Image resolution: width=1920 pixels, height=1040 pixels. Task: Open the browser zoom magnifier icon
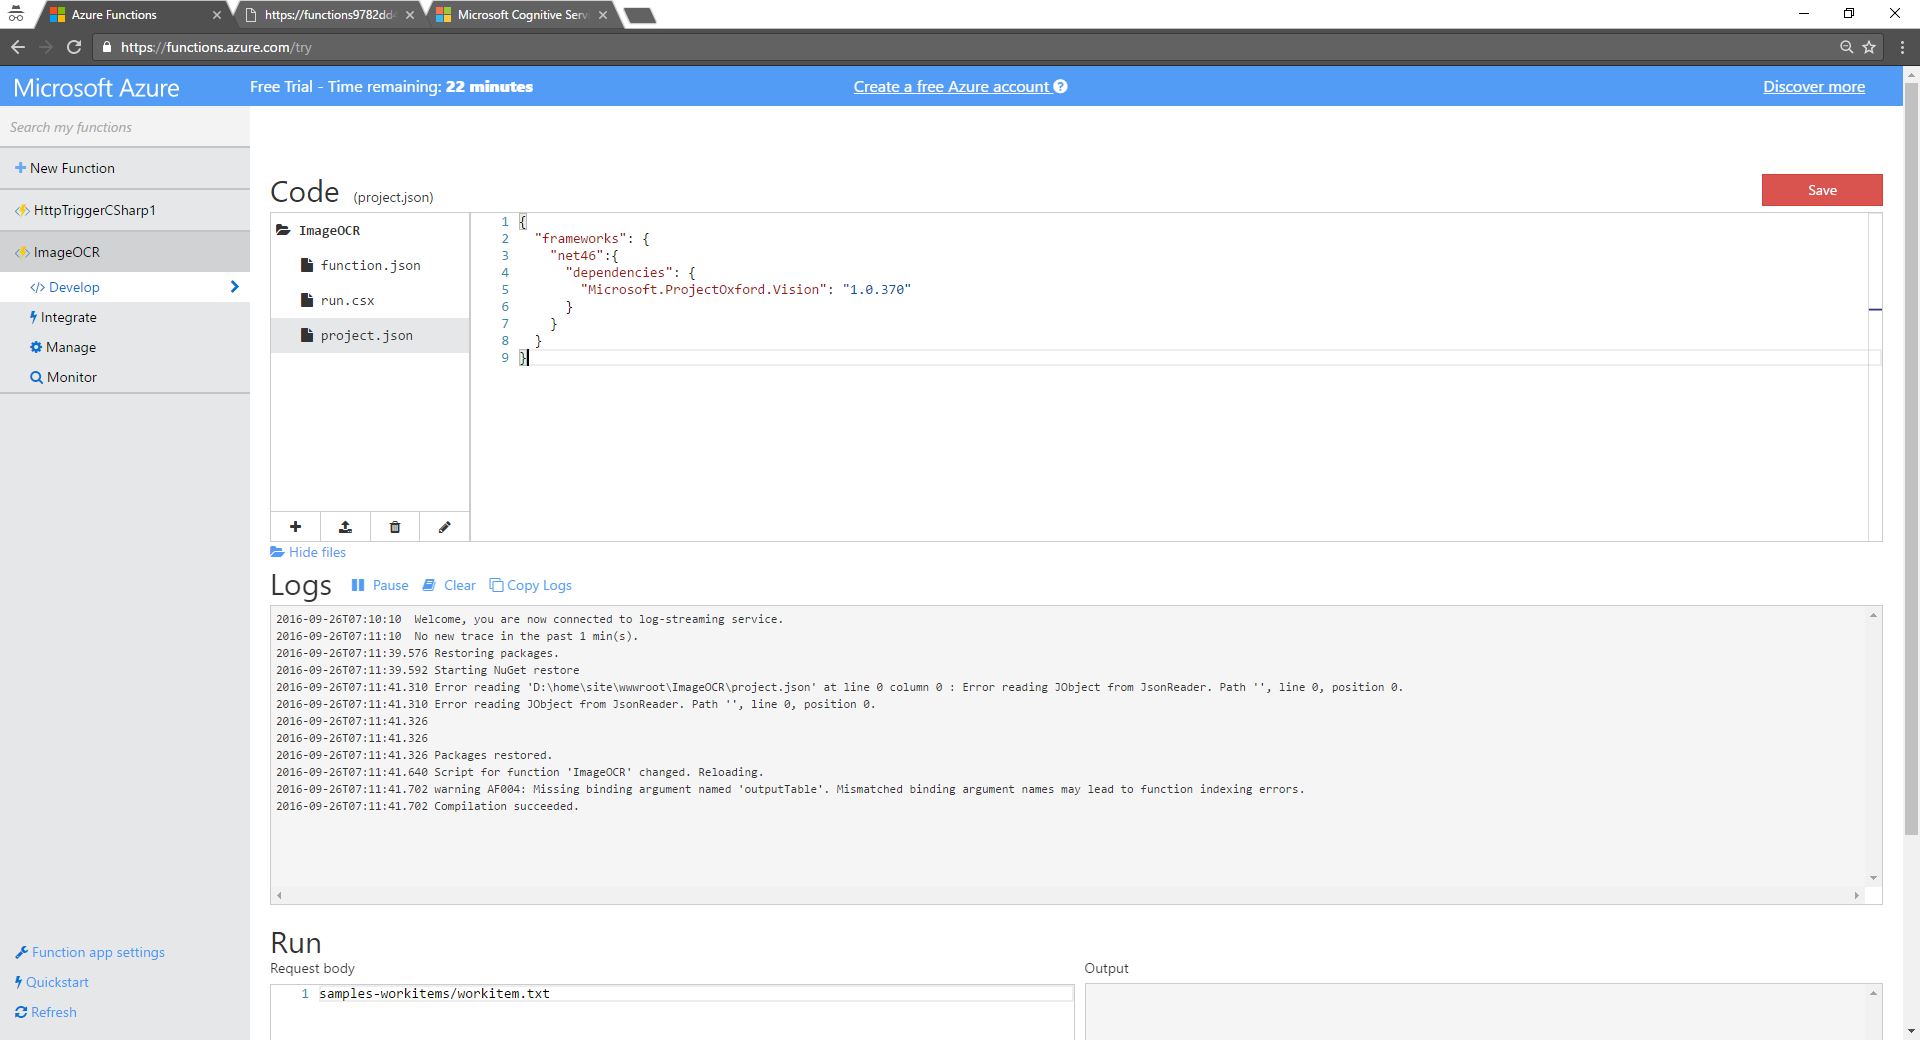1846,47
